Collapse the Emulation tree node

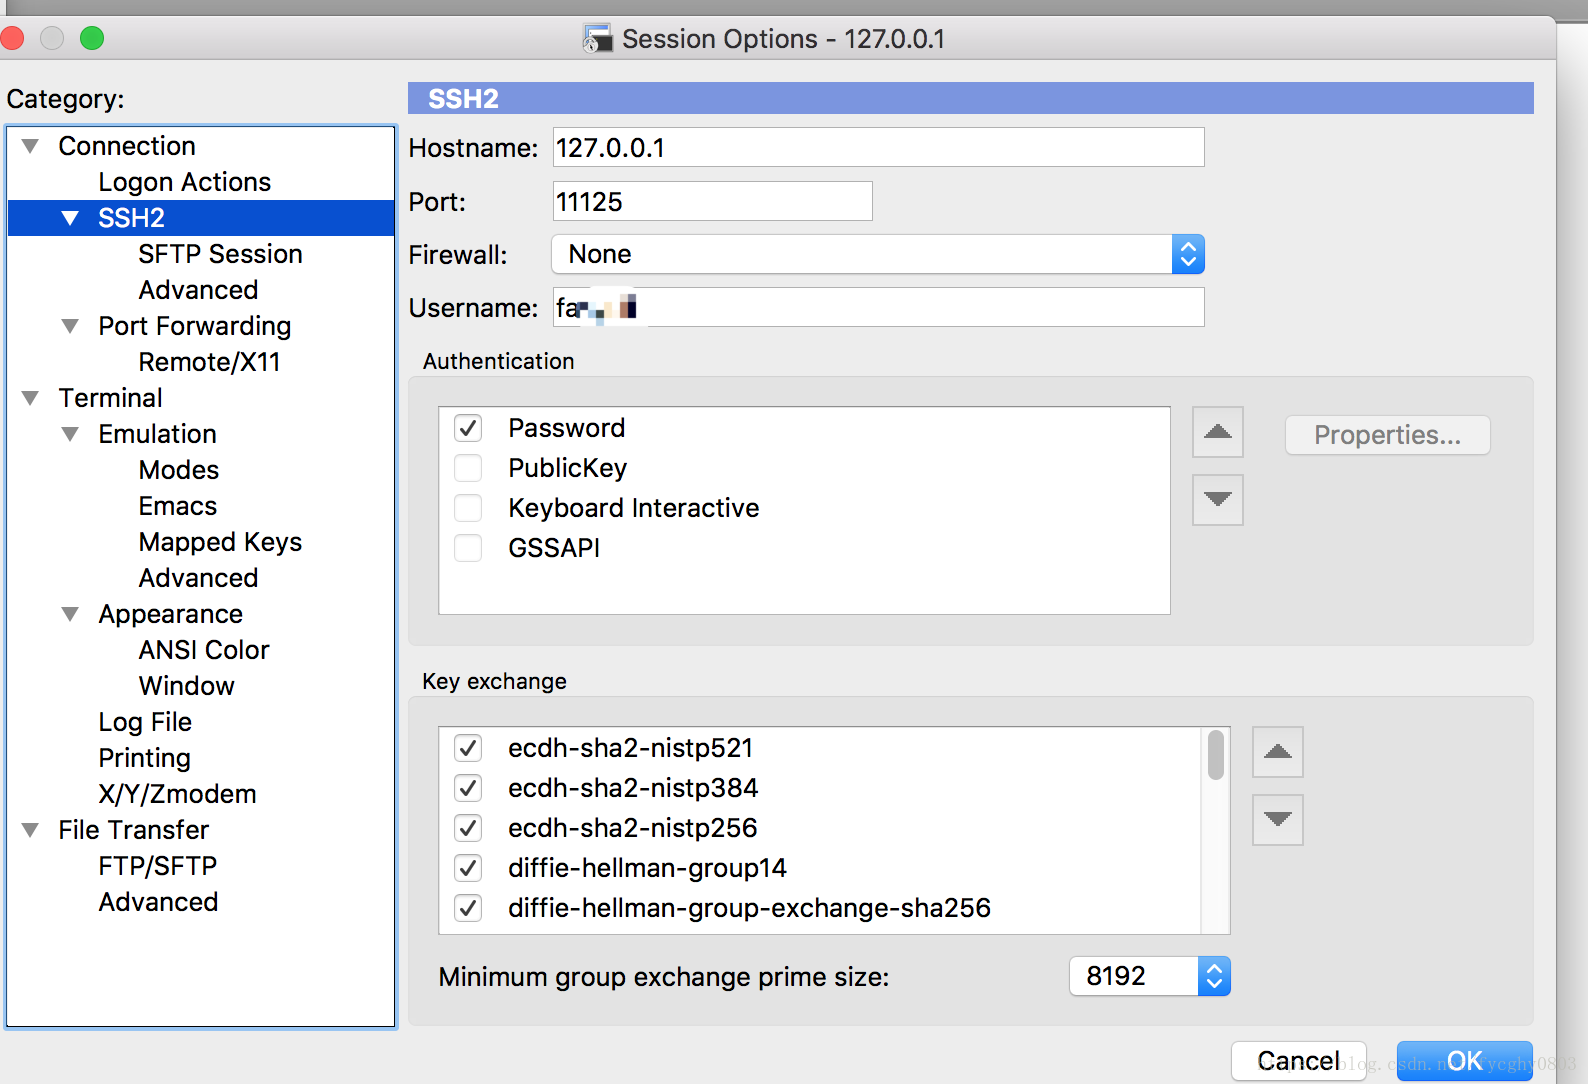point(70,434)
